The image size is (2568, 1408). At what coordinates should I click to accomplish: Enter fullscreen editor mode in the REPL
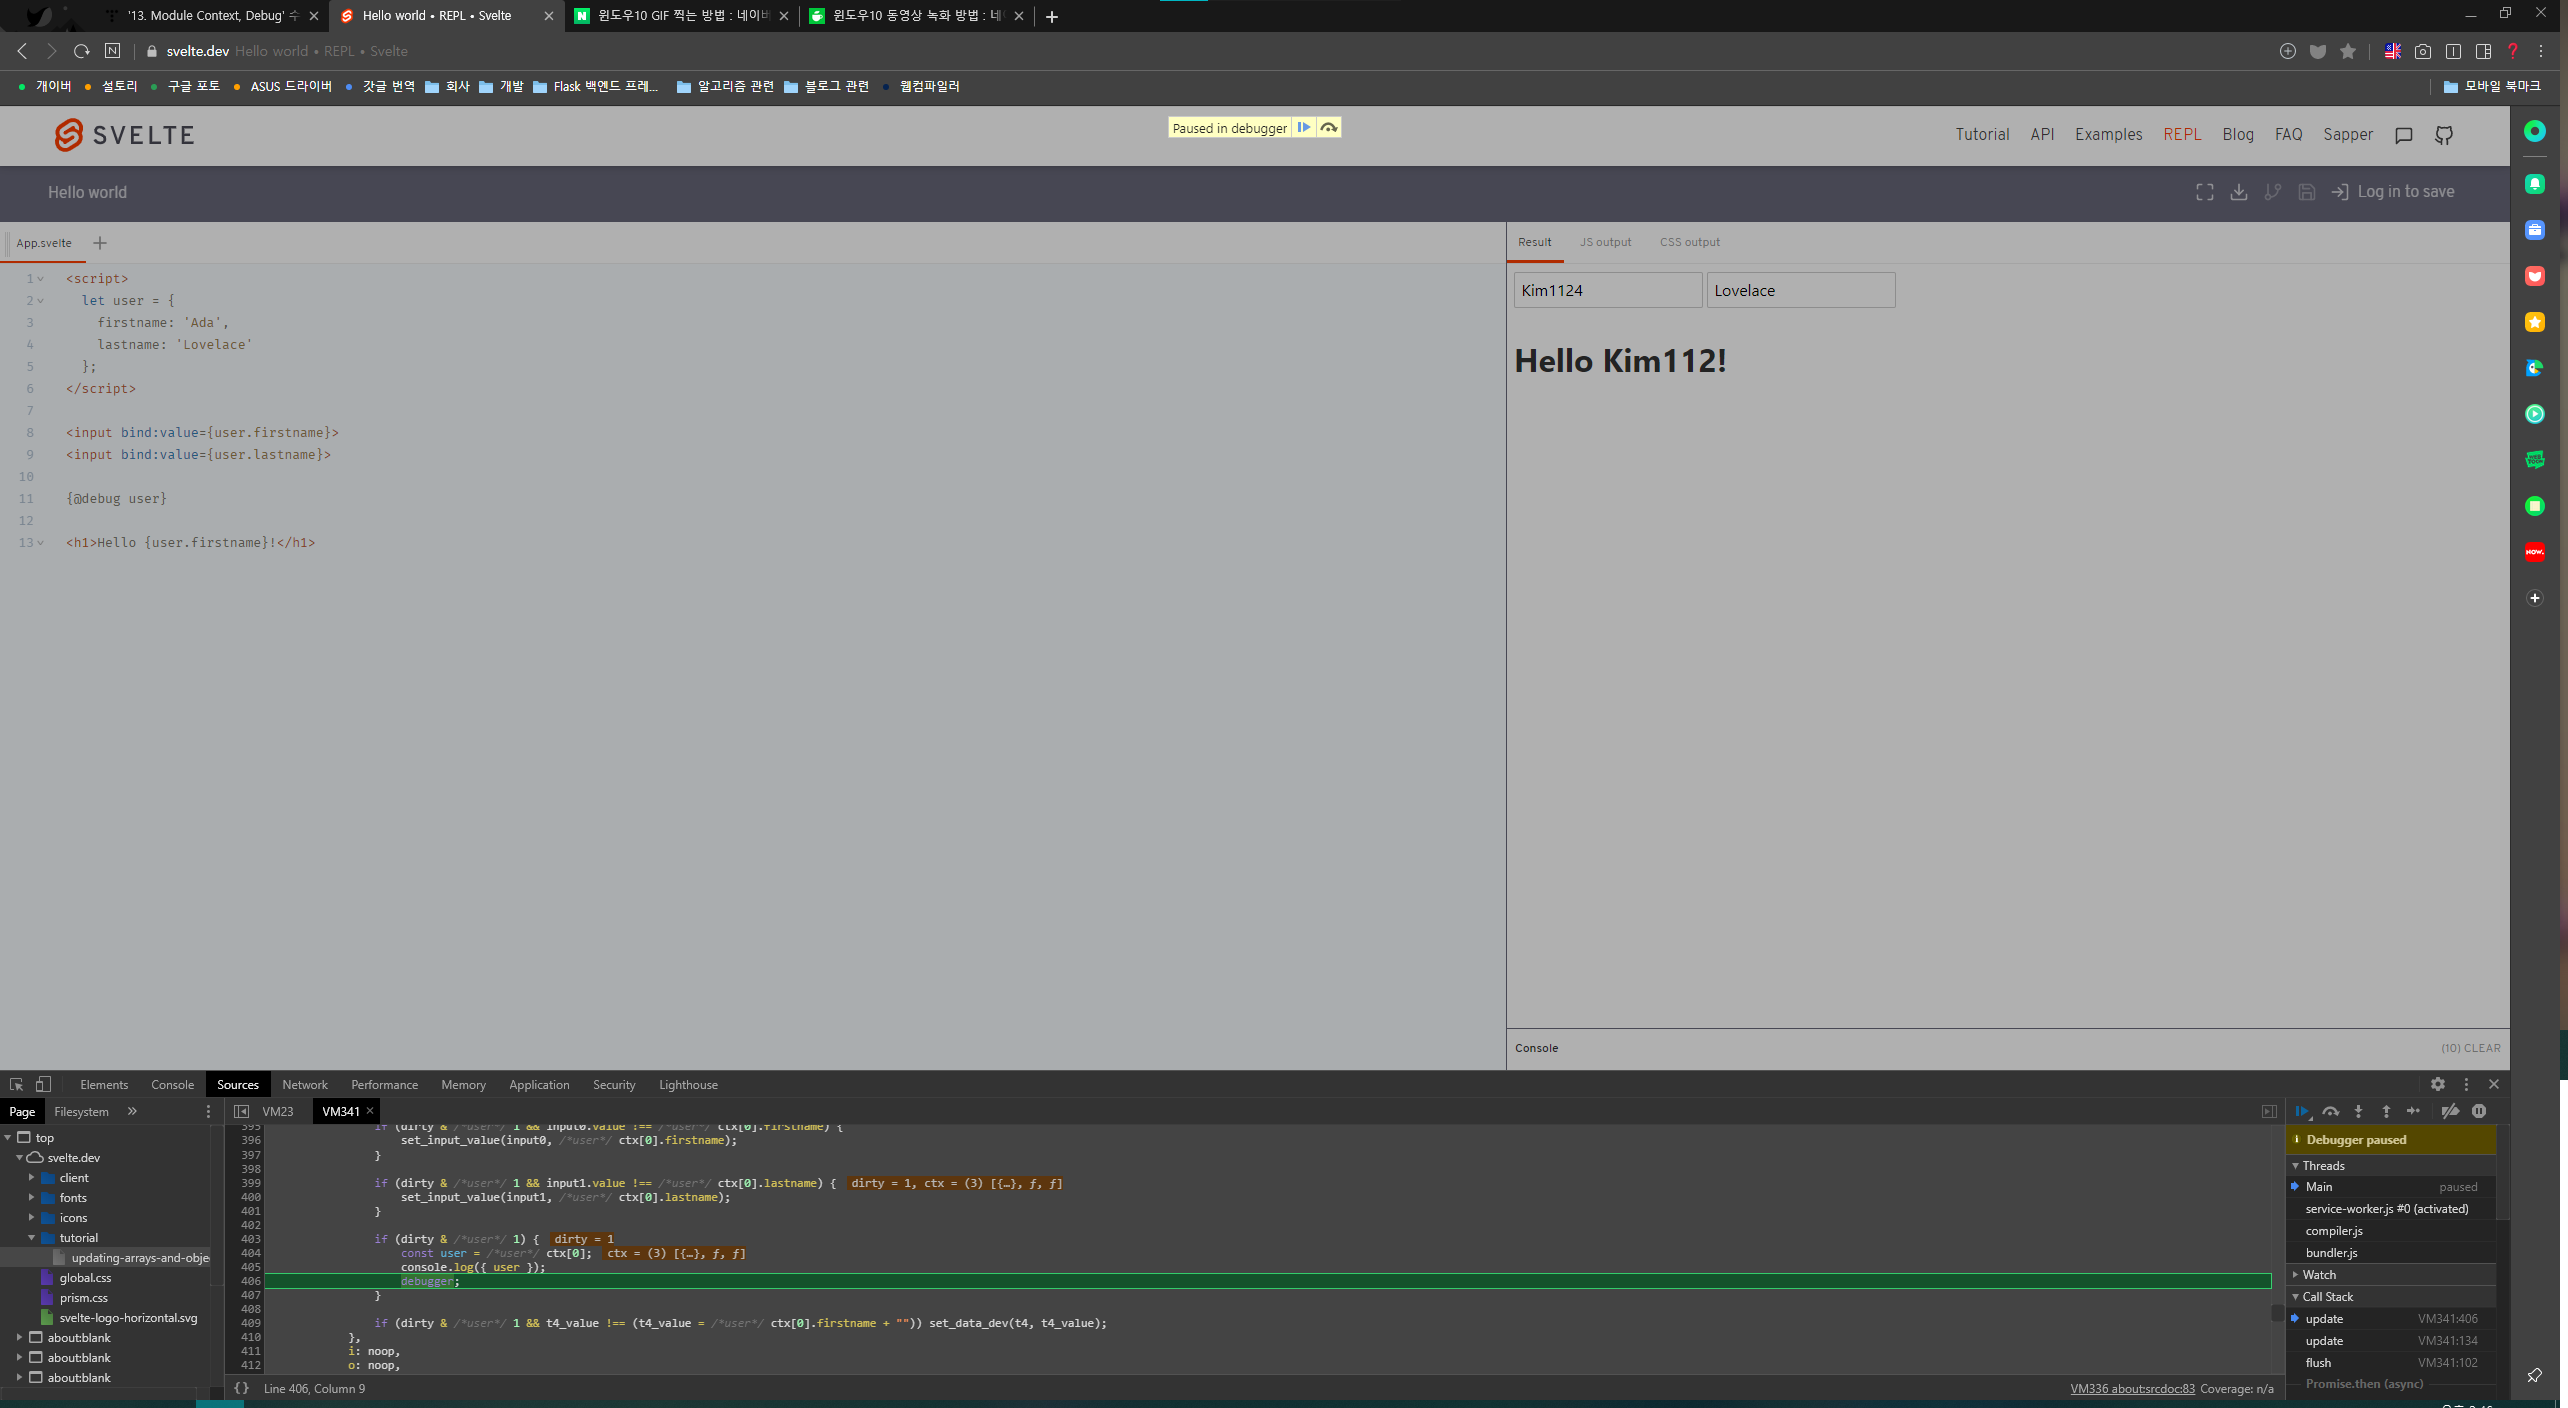pyautogui.click(x=2205, y=192)
